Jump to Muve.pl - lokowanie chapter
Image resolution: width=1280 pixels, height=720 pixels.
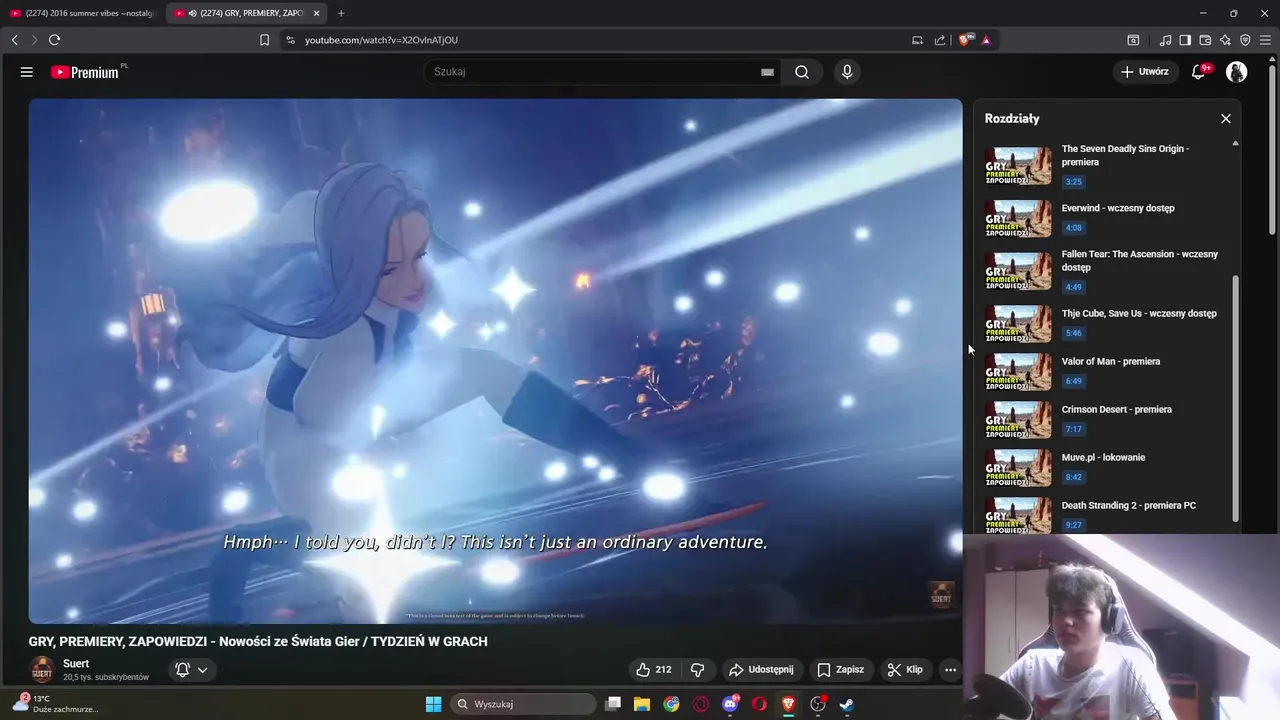click(x=1106, y=467)
